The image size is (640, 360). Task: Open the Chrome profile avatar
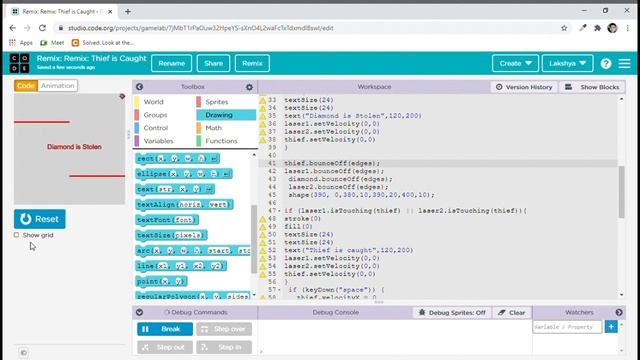tap(612, 28)
